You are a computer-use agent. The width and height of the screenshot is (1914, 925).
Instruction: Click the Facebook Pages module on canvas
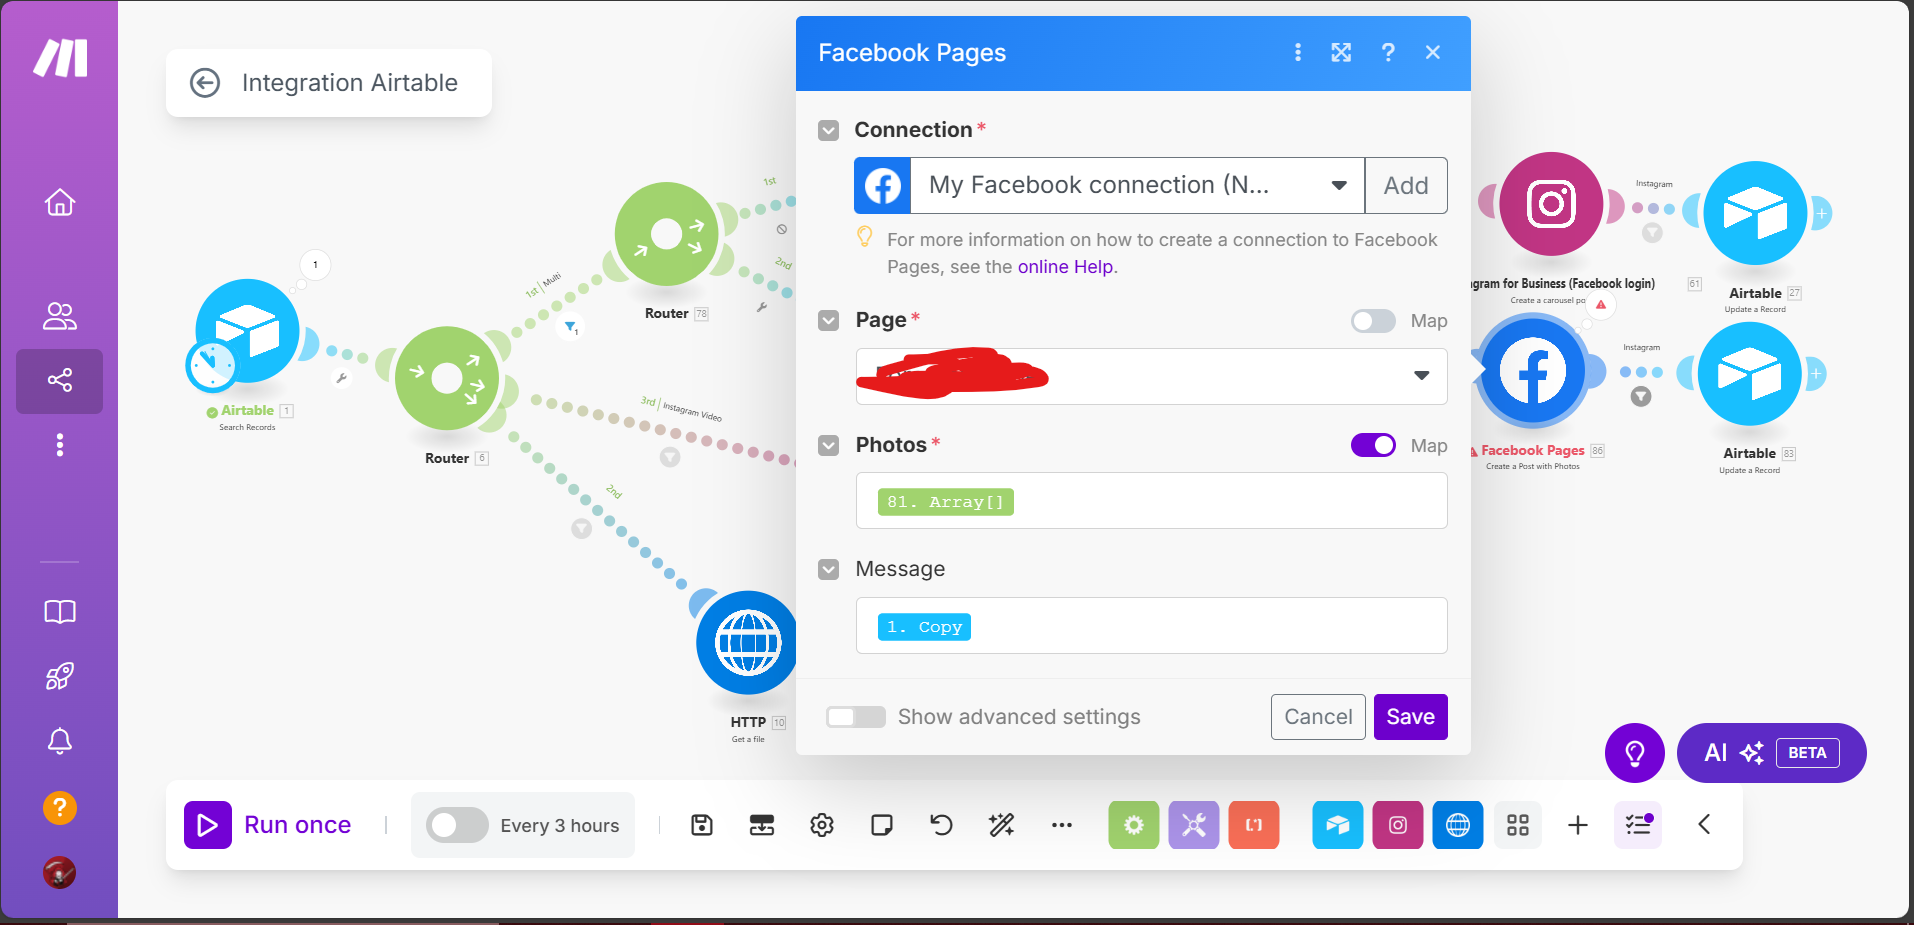pyautogui.click(x=1532, y=371)
